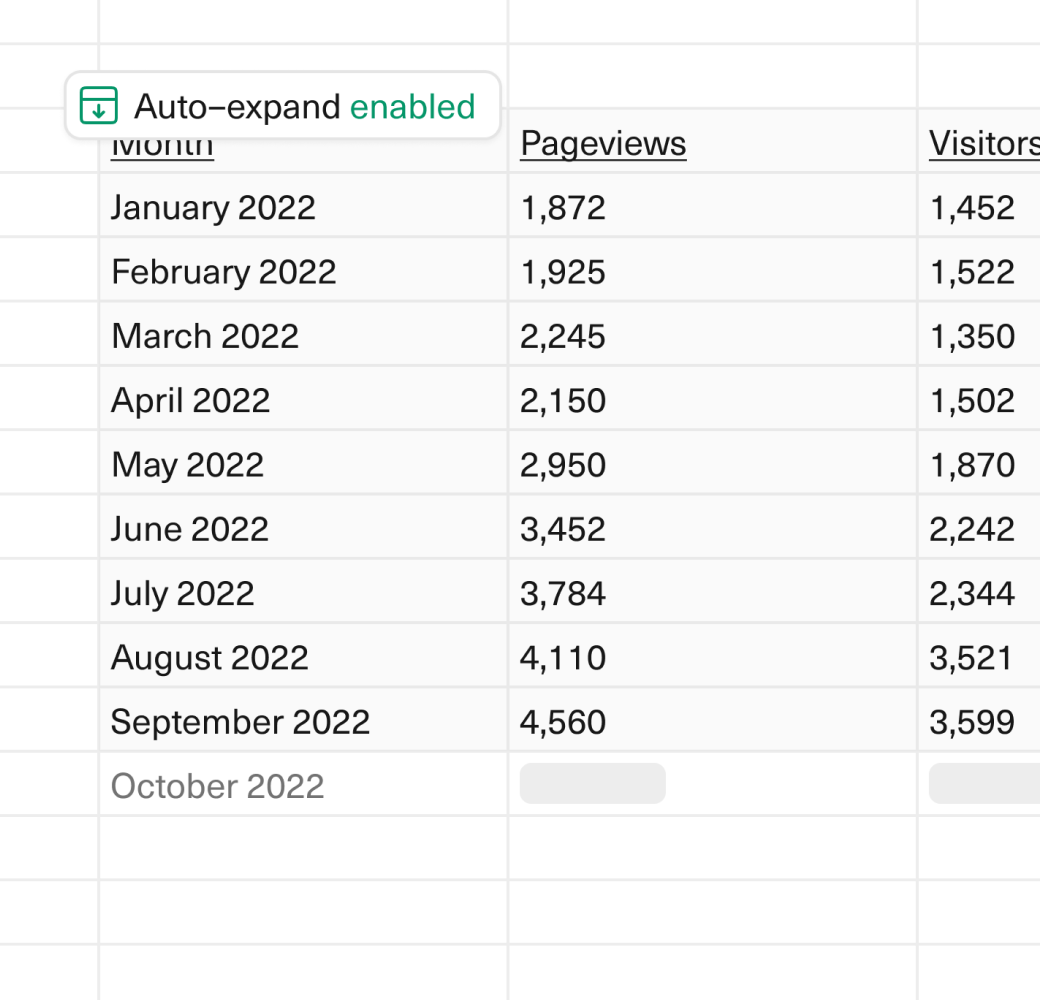Image resolution: width=1040 pixels, height=1000 pixels.
Task: Click the September 2022 month cell
Action: (240, 722)
